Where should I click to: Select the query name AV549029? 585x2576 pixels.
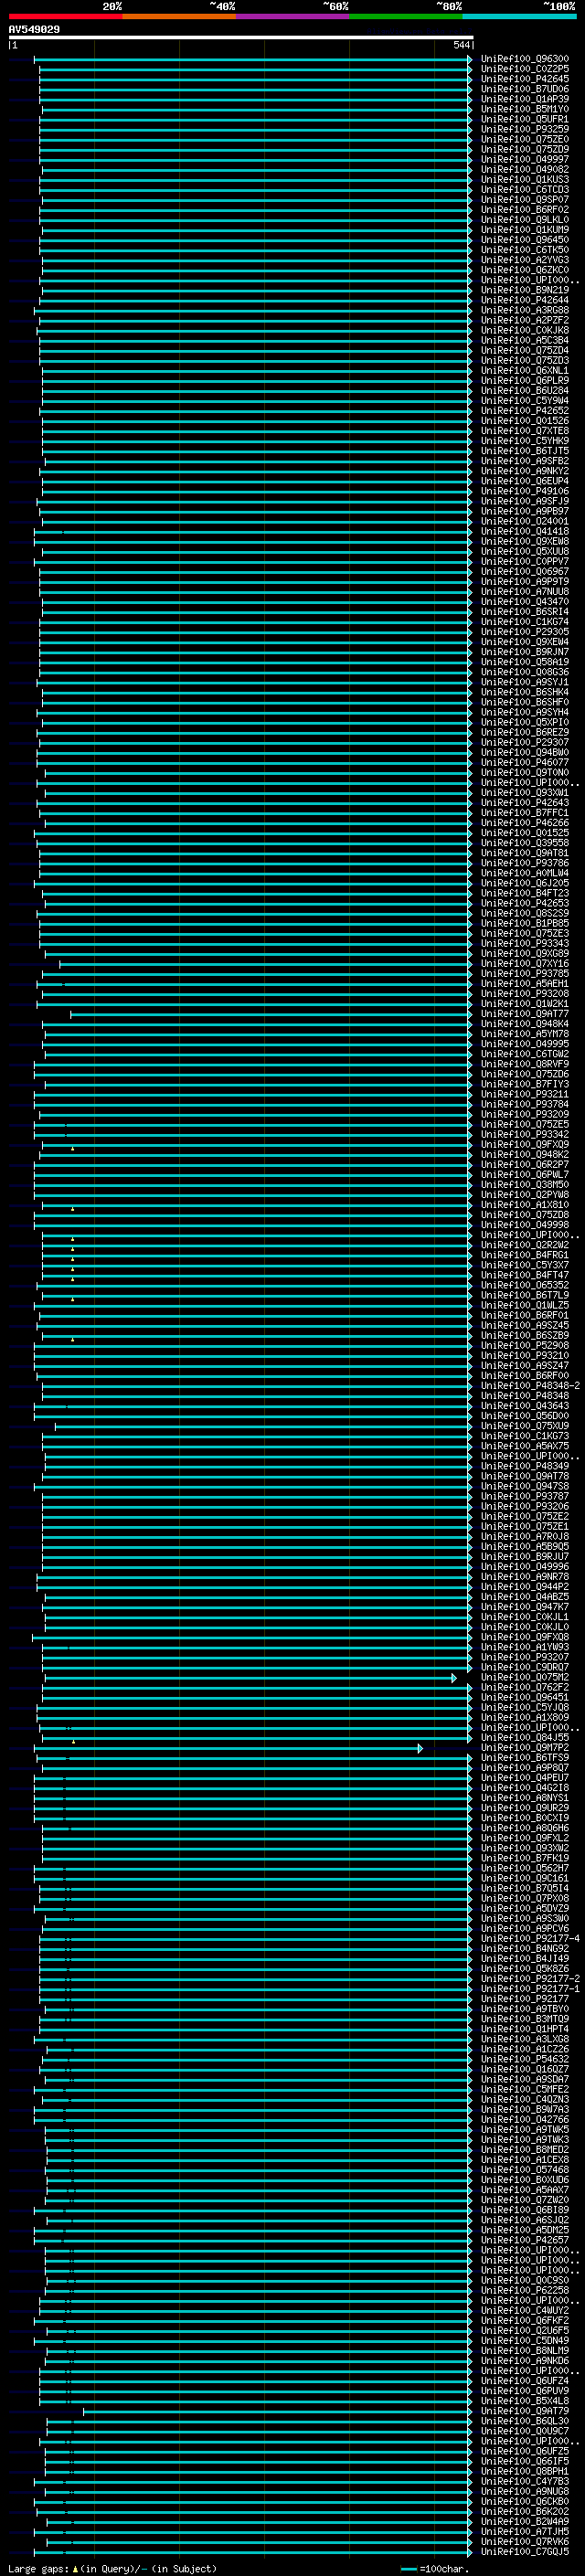[34, 29]
